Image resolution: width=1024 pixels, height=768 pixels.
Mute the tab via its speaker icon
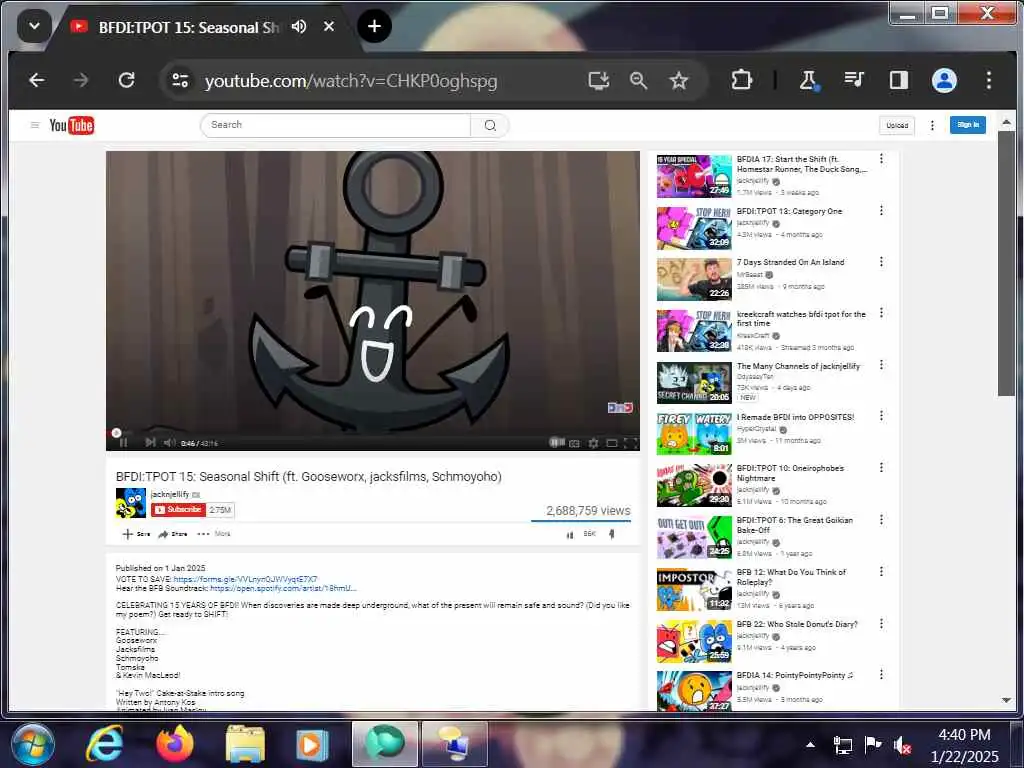pyautogui.click(x=299, y=27)
